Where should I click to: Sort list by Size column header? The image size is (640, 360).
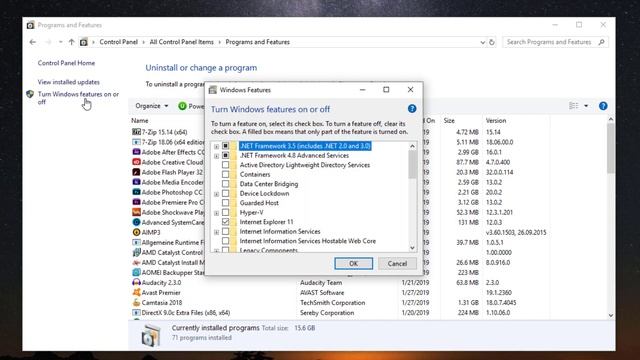[449, 121]
